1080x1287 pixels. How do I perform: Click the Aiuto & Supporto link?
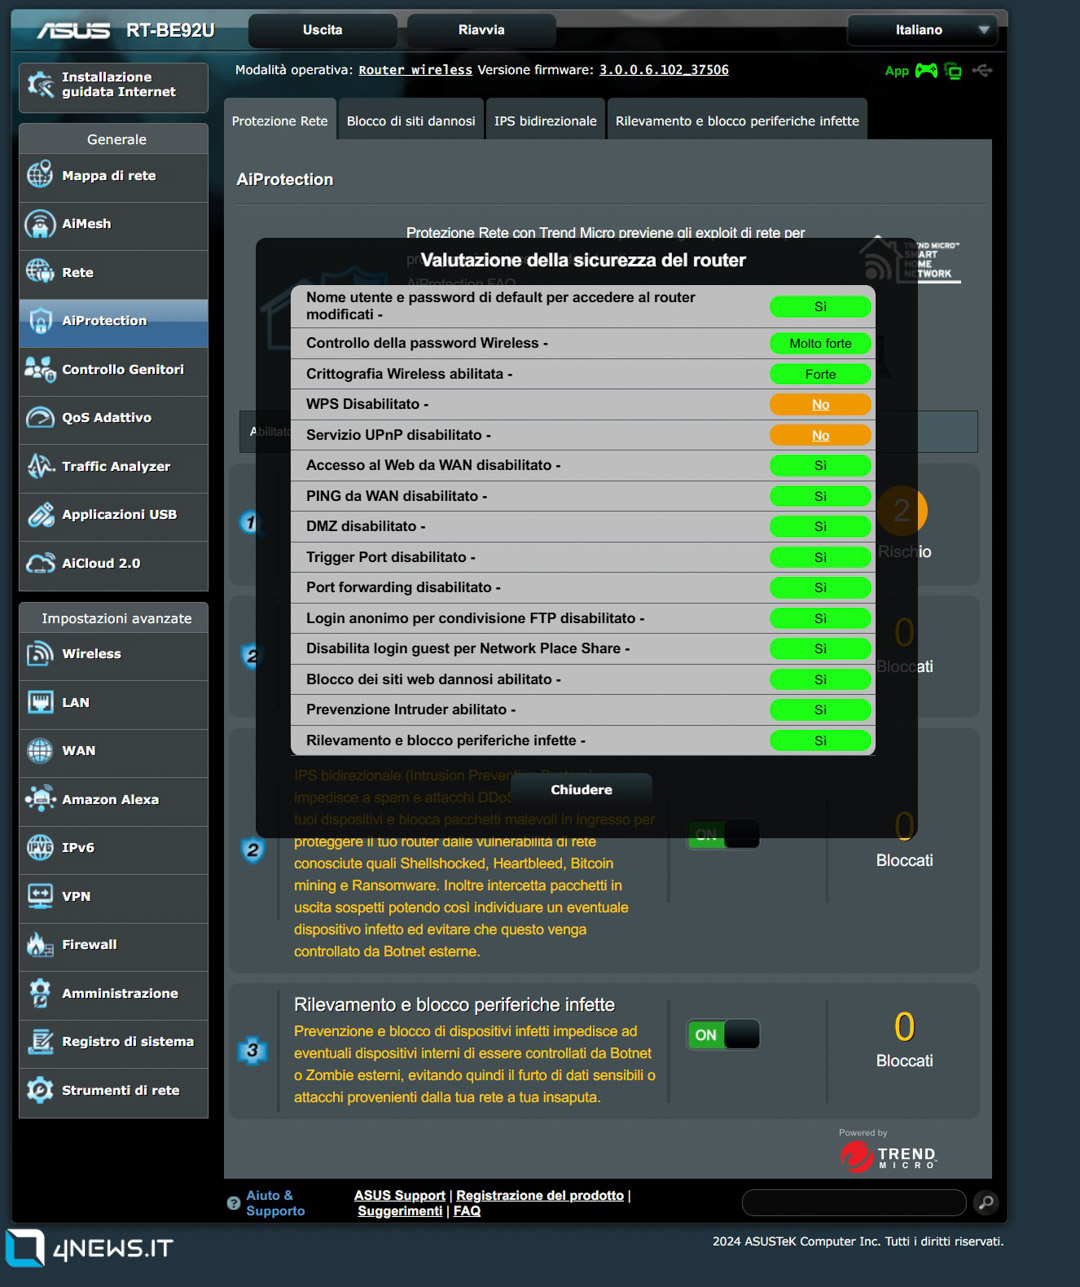pos(275,1204)
